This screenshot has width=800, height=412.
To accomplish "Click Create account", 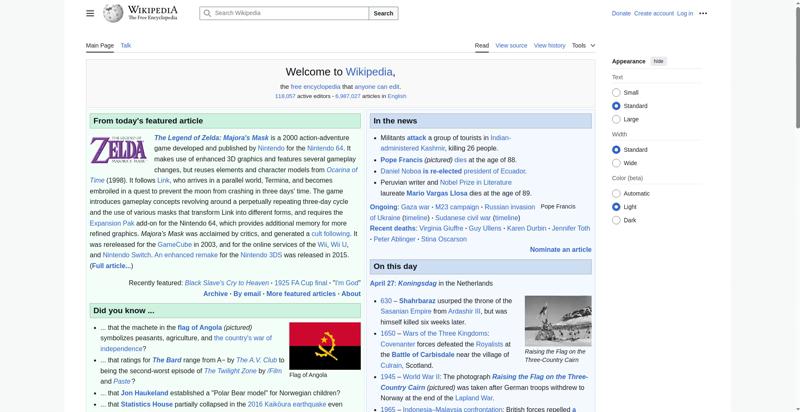I will click(654, 13).
